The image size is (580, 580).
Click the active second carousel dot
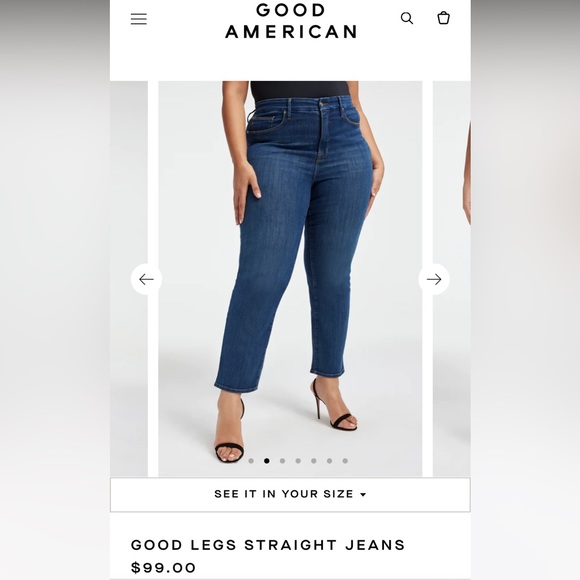pos(267,461)
